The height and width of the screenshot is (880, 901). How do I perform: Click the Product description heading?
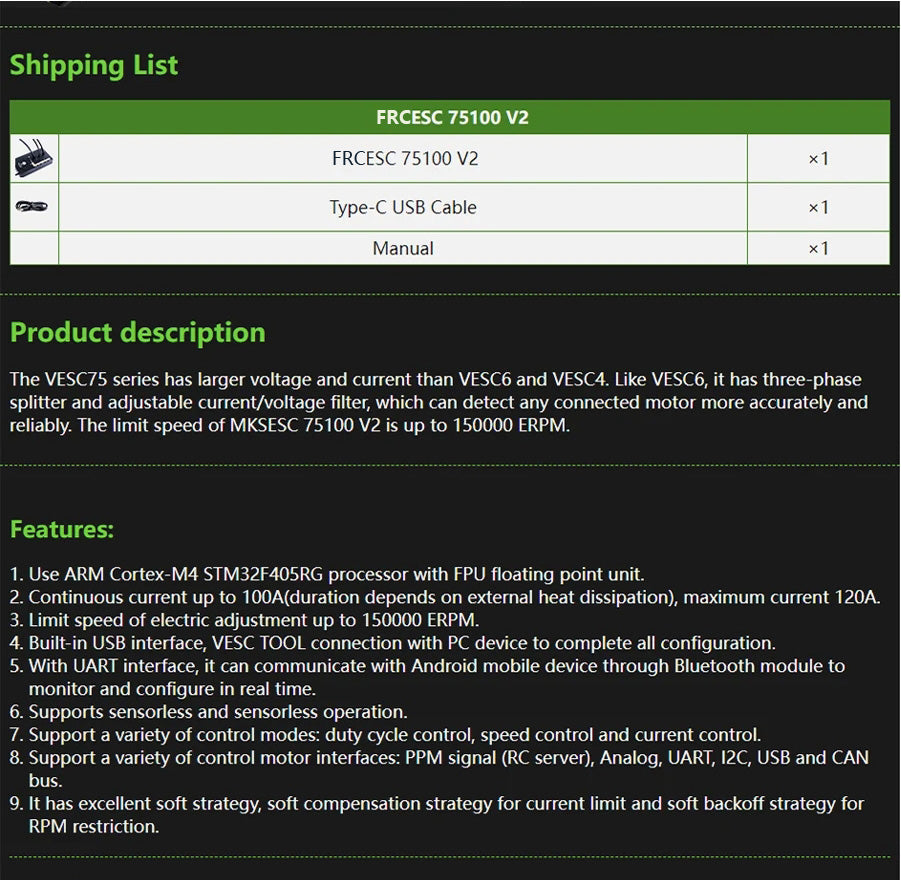click(x=138, y=332)
